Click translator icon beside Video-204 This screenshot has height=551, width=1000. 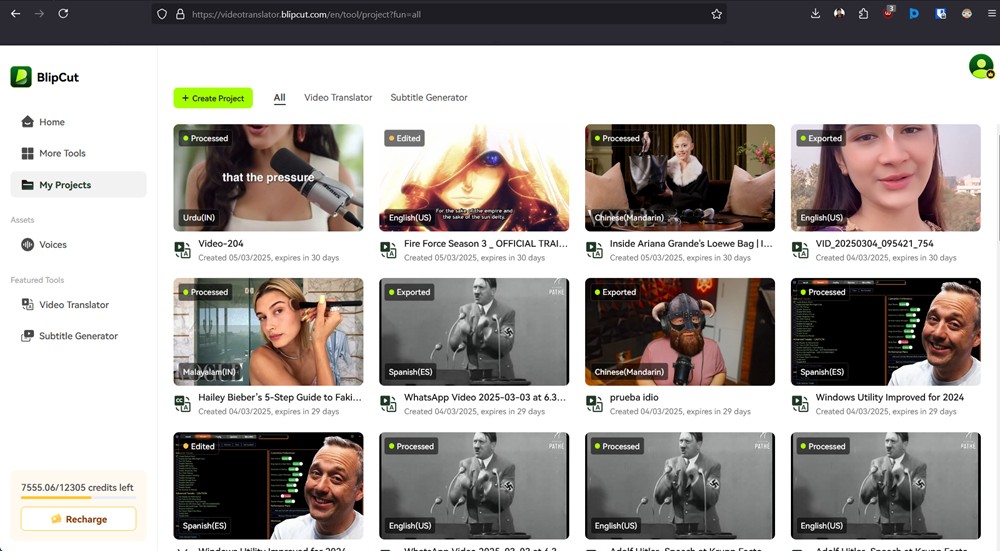click(182, 250)
